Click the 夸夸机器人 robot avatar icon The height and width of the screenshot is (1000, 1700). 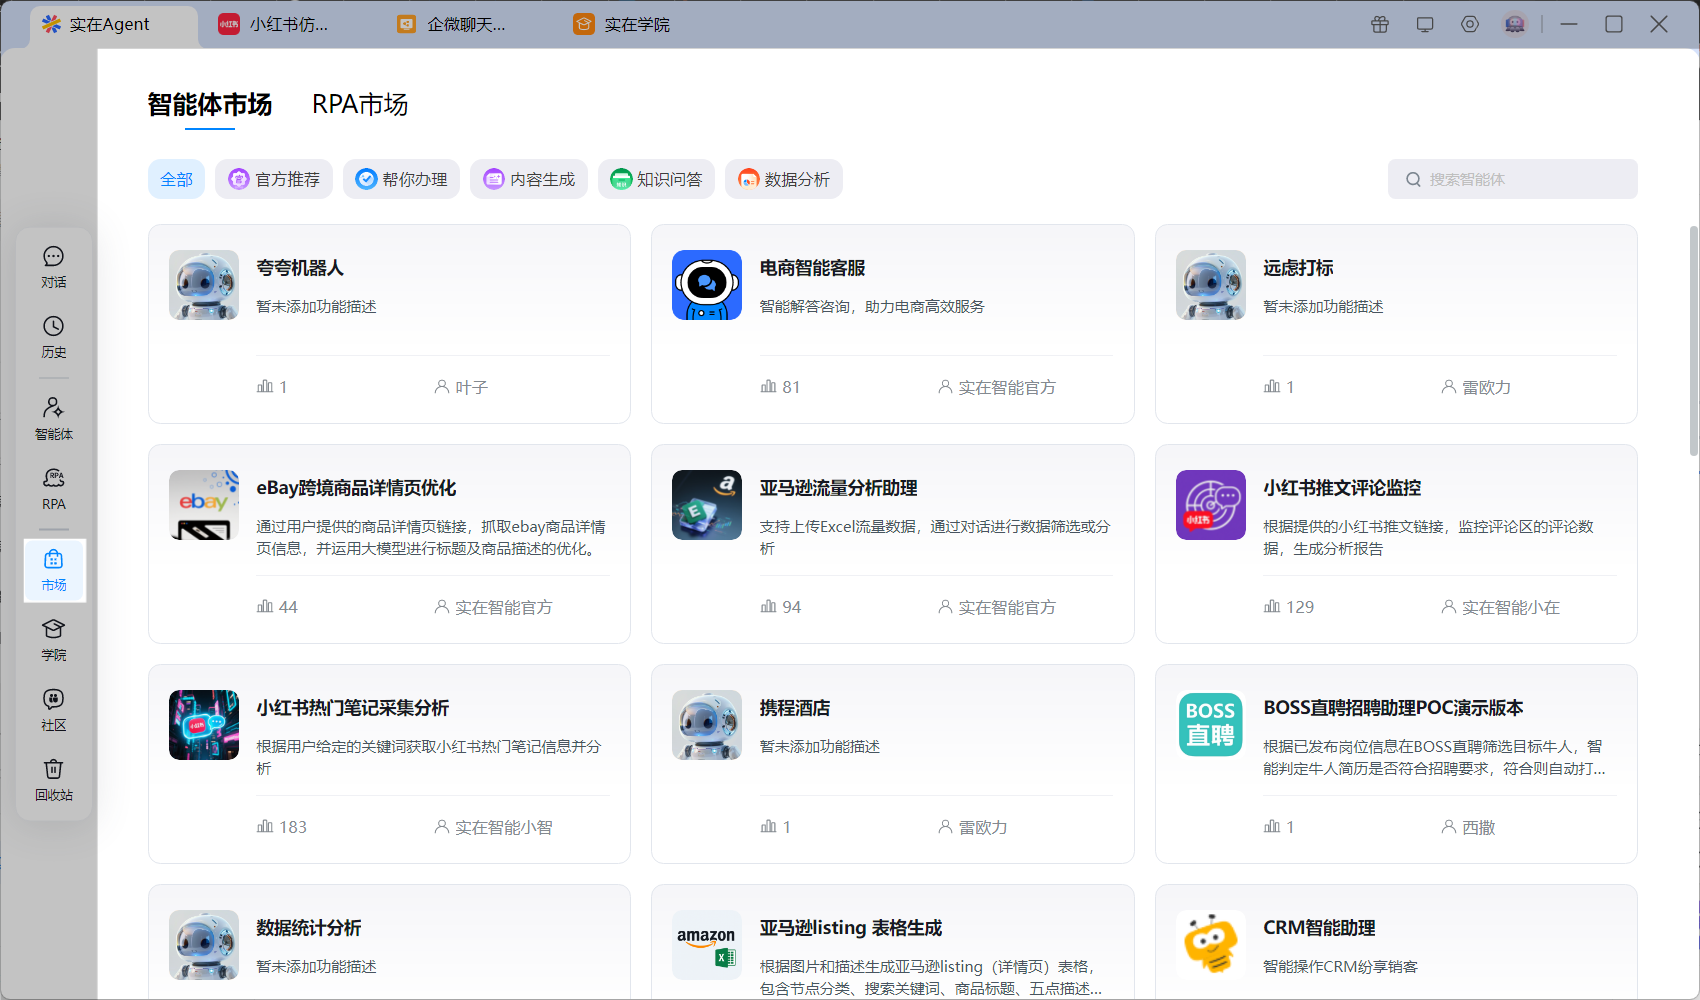204,285
